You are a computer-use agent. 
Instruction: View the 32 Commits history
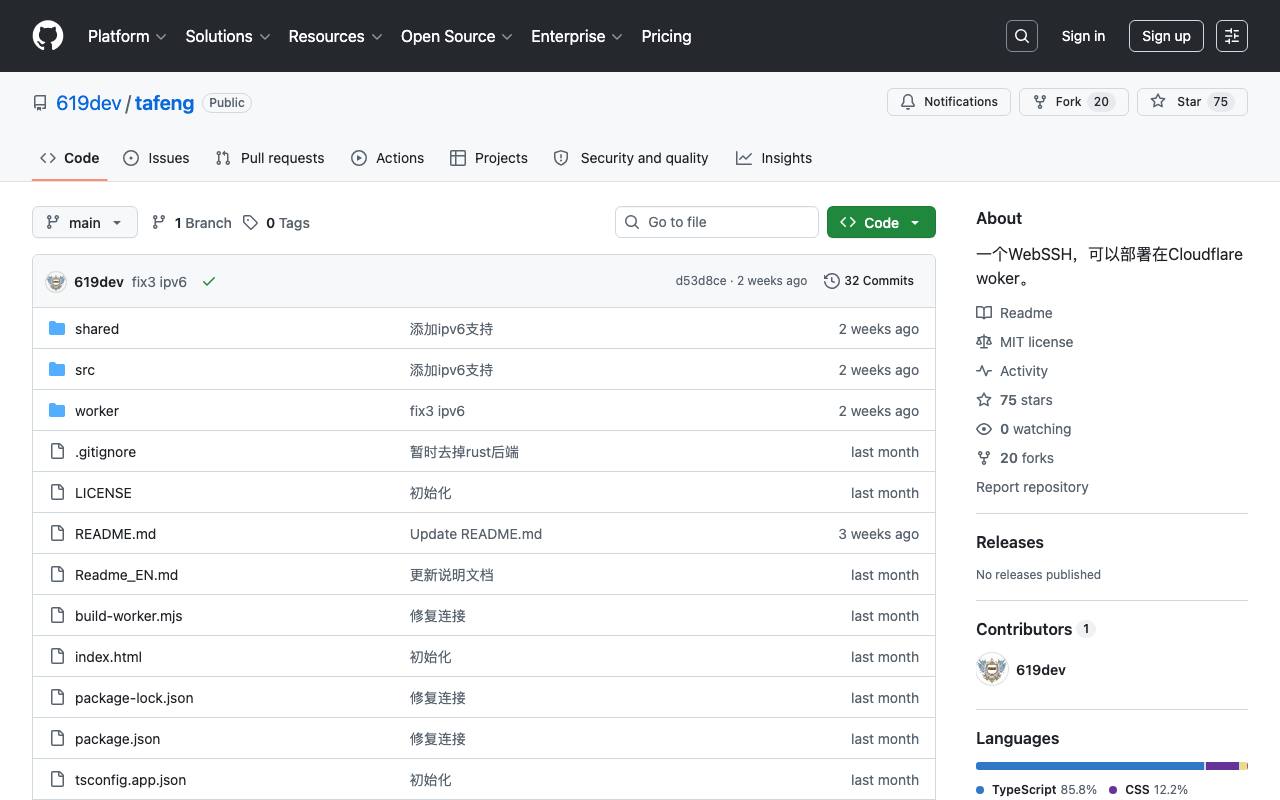point(869,281)
